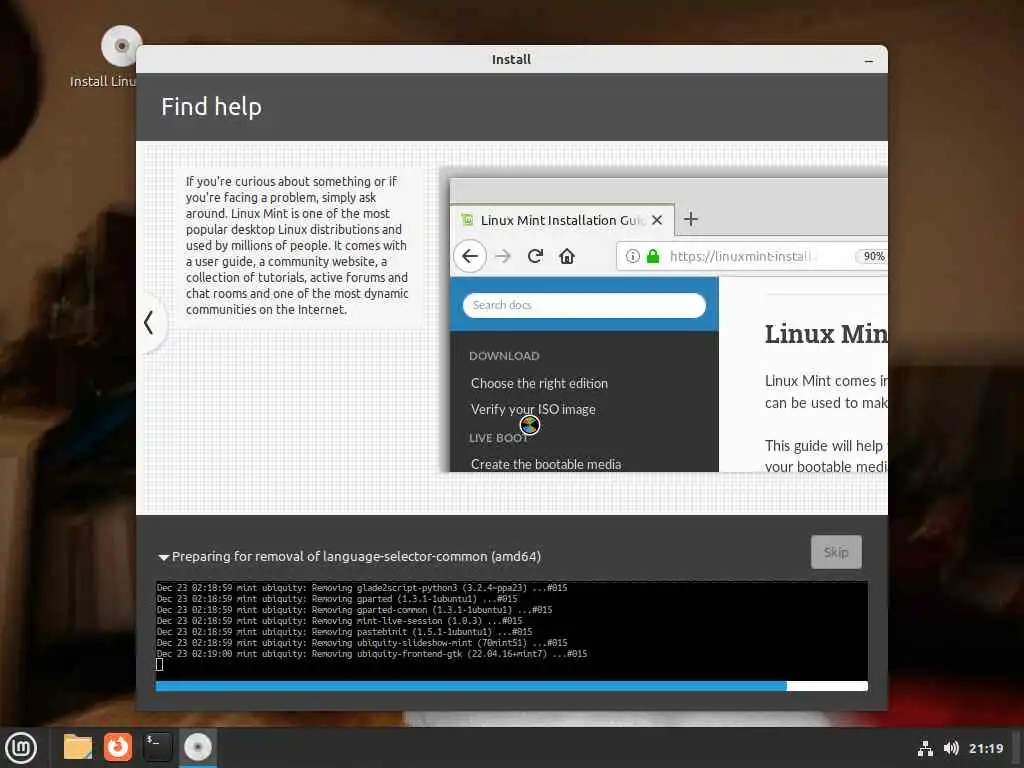The width and height of the screenshot is (1024, 768).
Task: Open 'Verify your ISO image' link
Action: [x=533, y=409]
